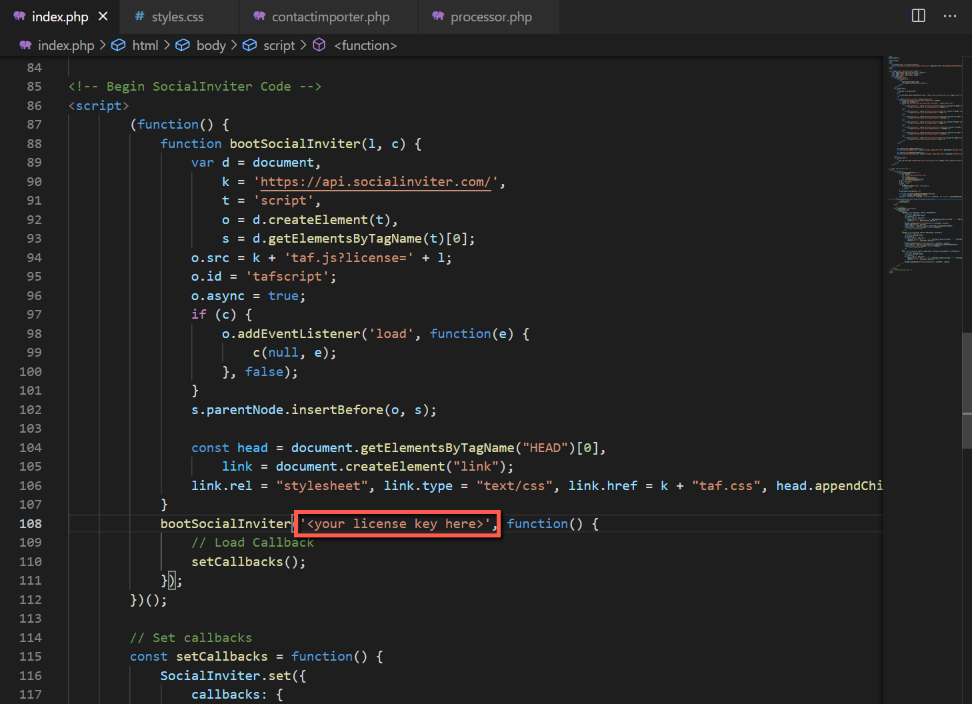Open the contactimporter.php tab
This screenshot has width=972, height=704.
point(330,17)
